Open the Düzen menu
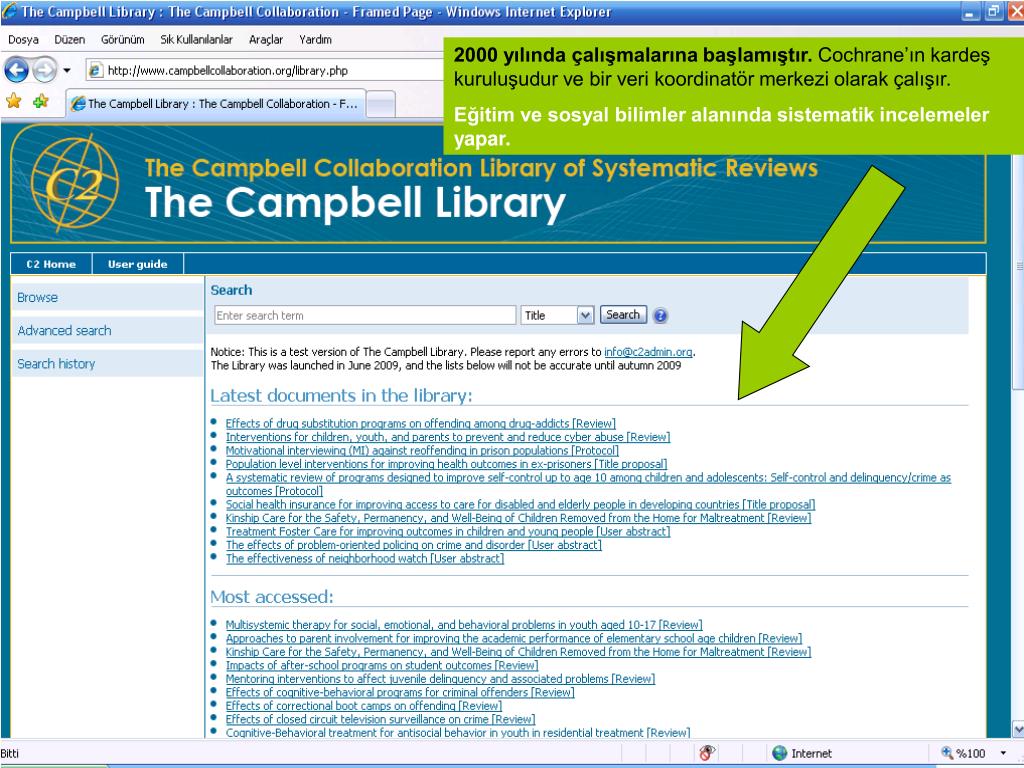The height and width of the screenshot is (768, 1024). pos(70,40)
